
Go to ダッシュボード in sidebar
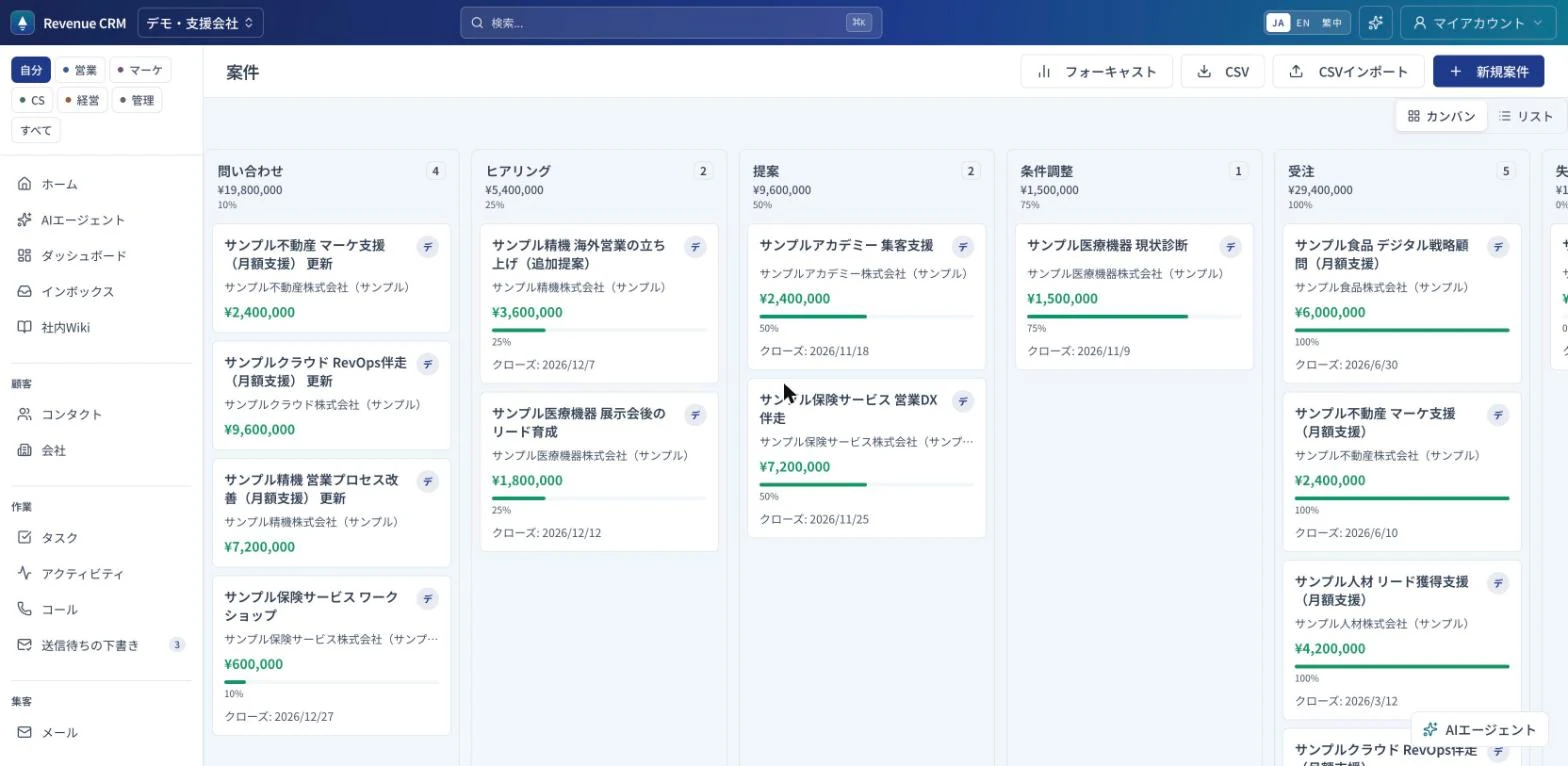pos(101,256)
